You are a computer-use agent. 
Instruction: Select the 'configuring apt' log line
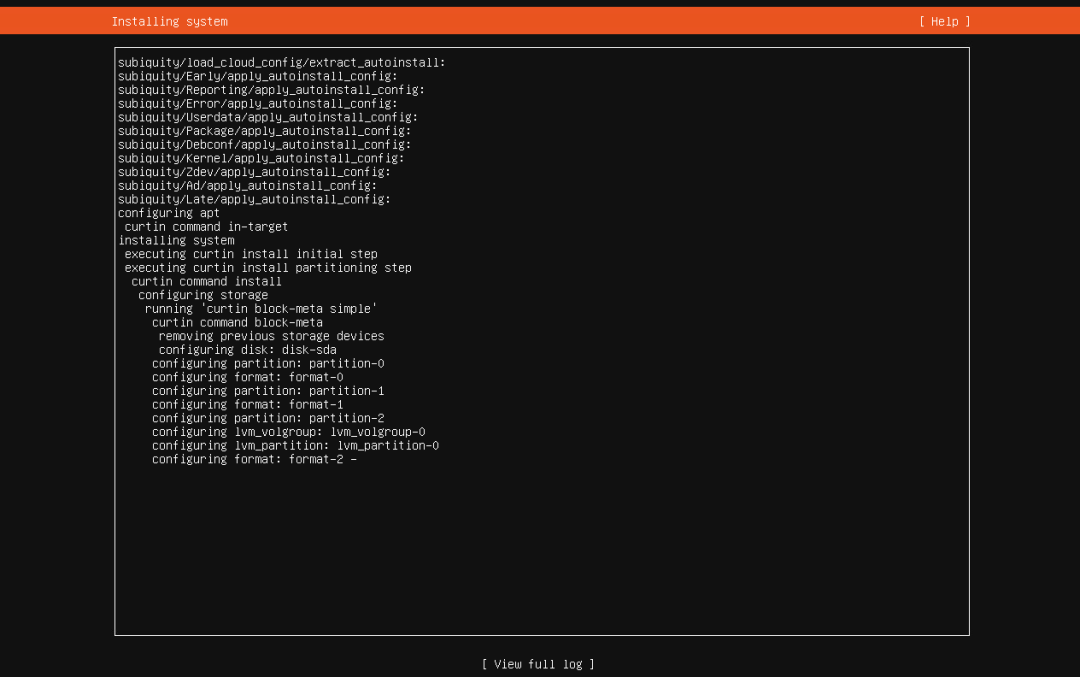(x=169, y=213)
